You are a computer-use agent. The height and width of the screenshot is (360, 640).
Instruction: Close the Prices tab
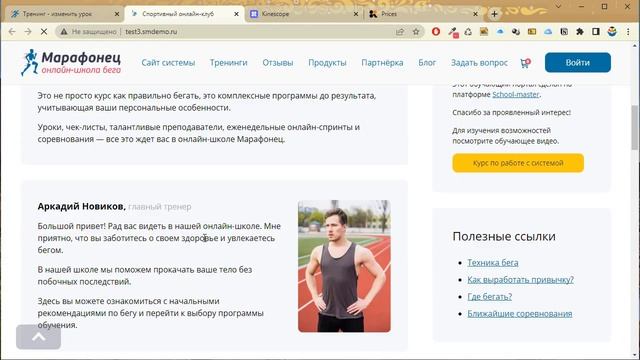[x=475, y=14]
